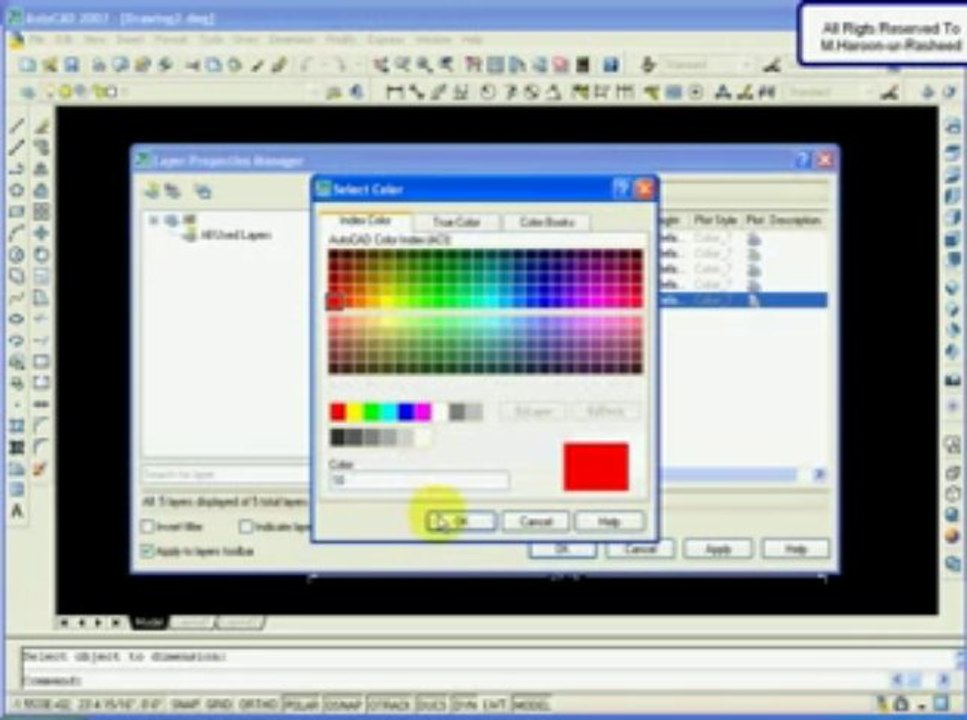Image resolution: width=967 pixels, height=720 pixels.
Task: Open the text style dropdown in top toolbar
Action: [747, 65]
